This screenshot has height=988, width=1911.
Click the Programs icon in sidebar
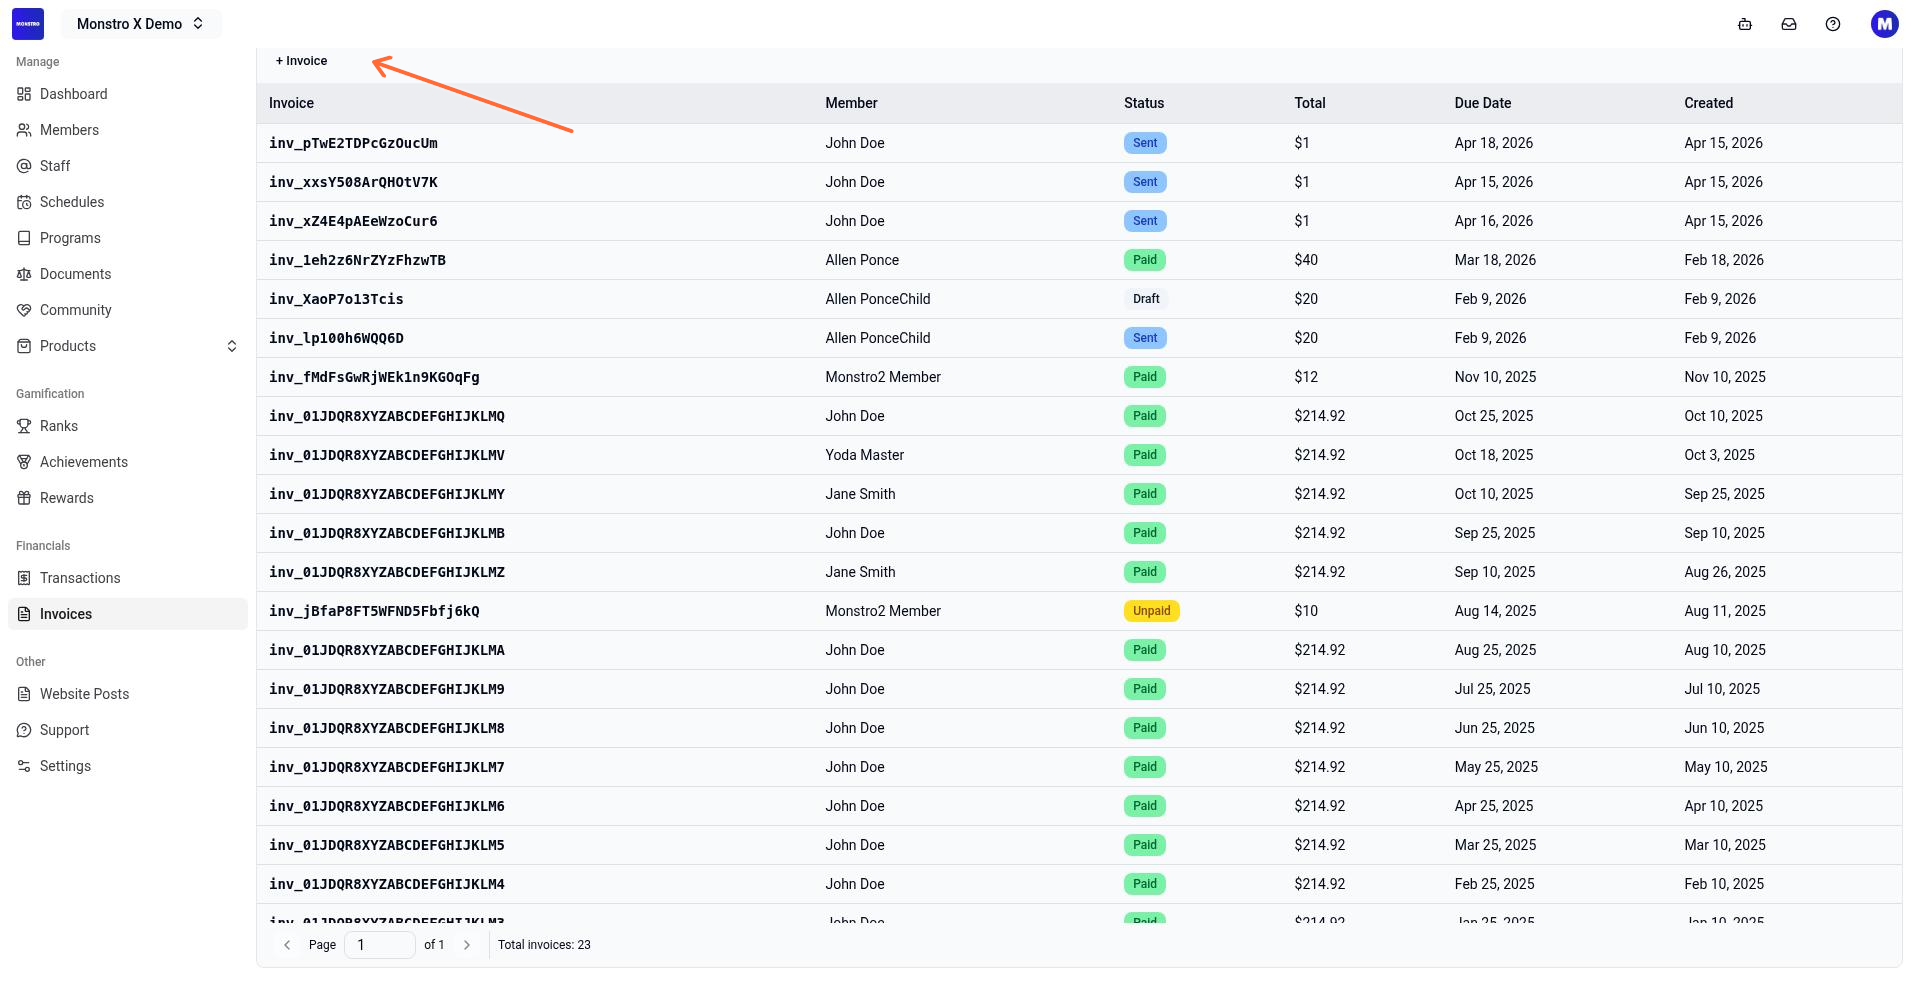click(x=24, y=238)
